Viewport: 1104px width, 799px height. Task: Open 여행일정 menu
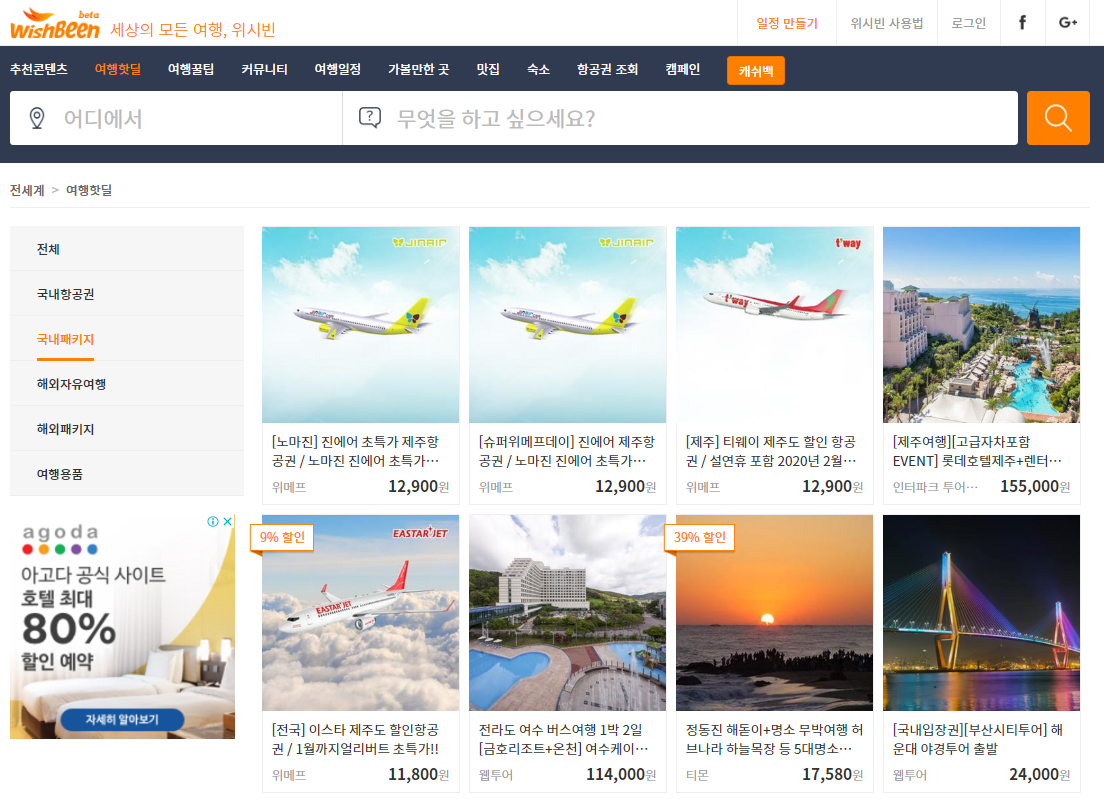(x=337, y=69)
